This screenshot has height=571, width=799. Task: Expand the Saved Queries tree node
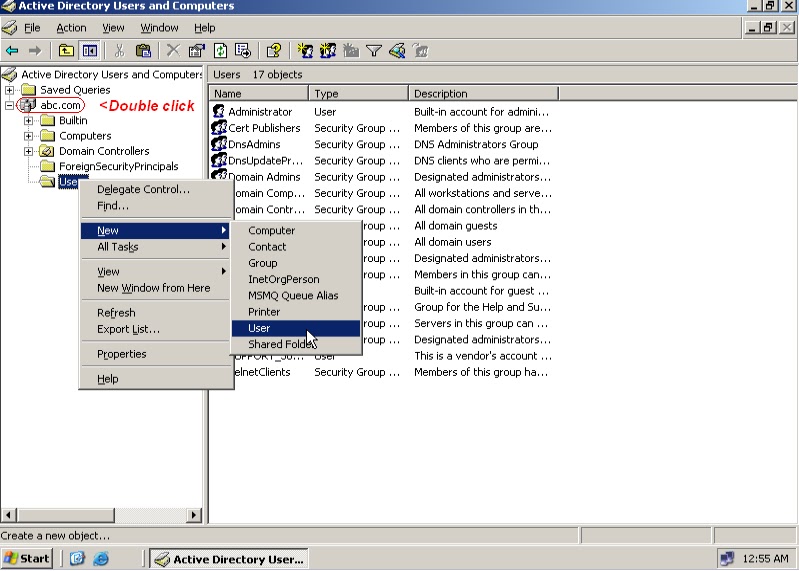pyautogui.click(x=9, y=90)
